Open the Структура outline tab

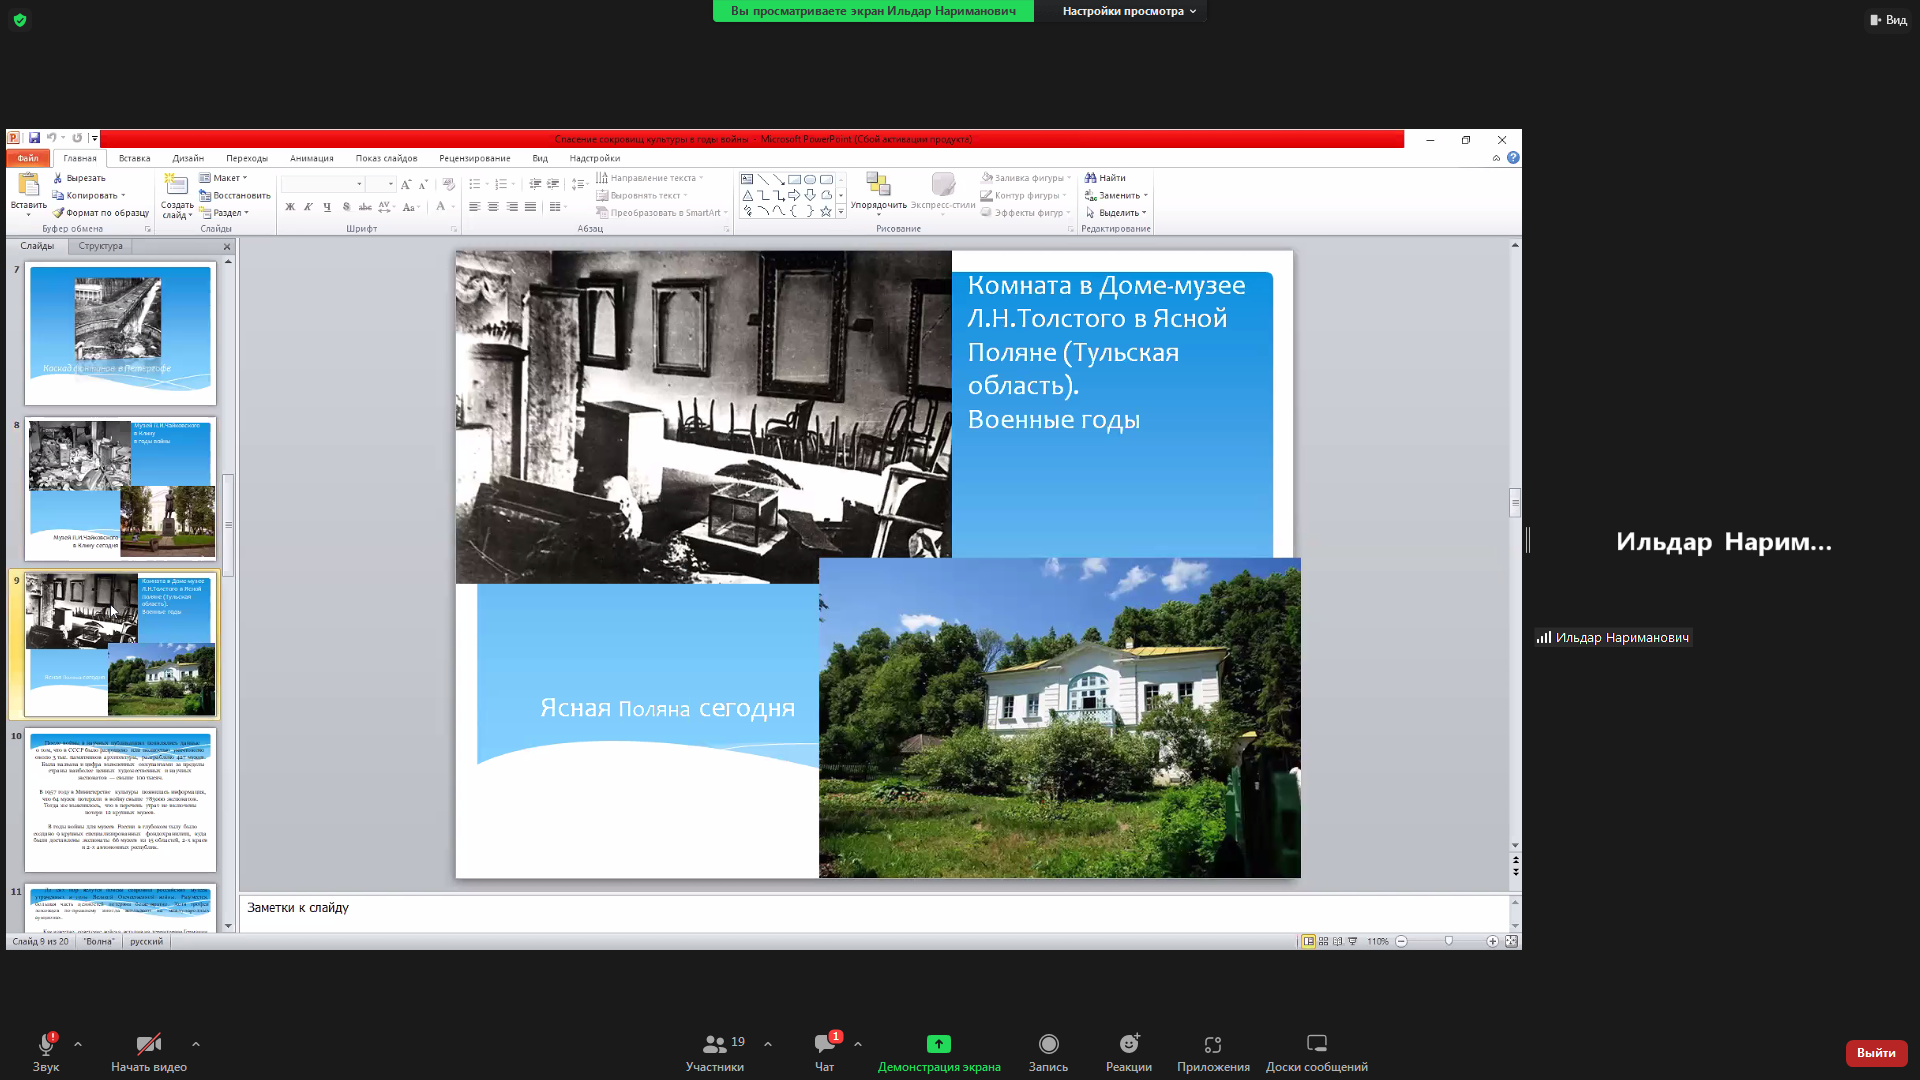[x=100, y=246]
